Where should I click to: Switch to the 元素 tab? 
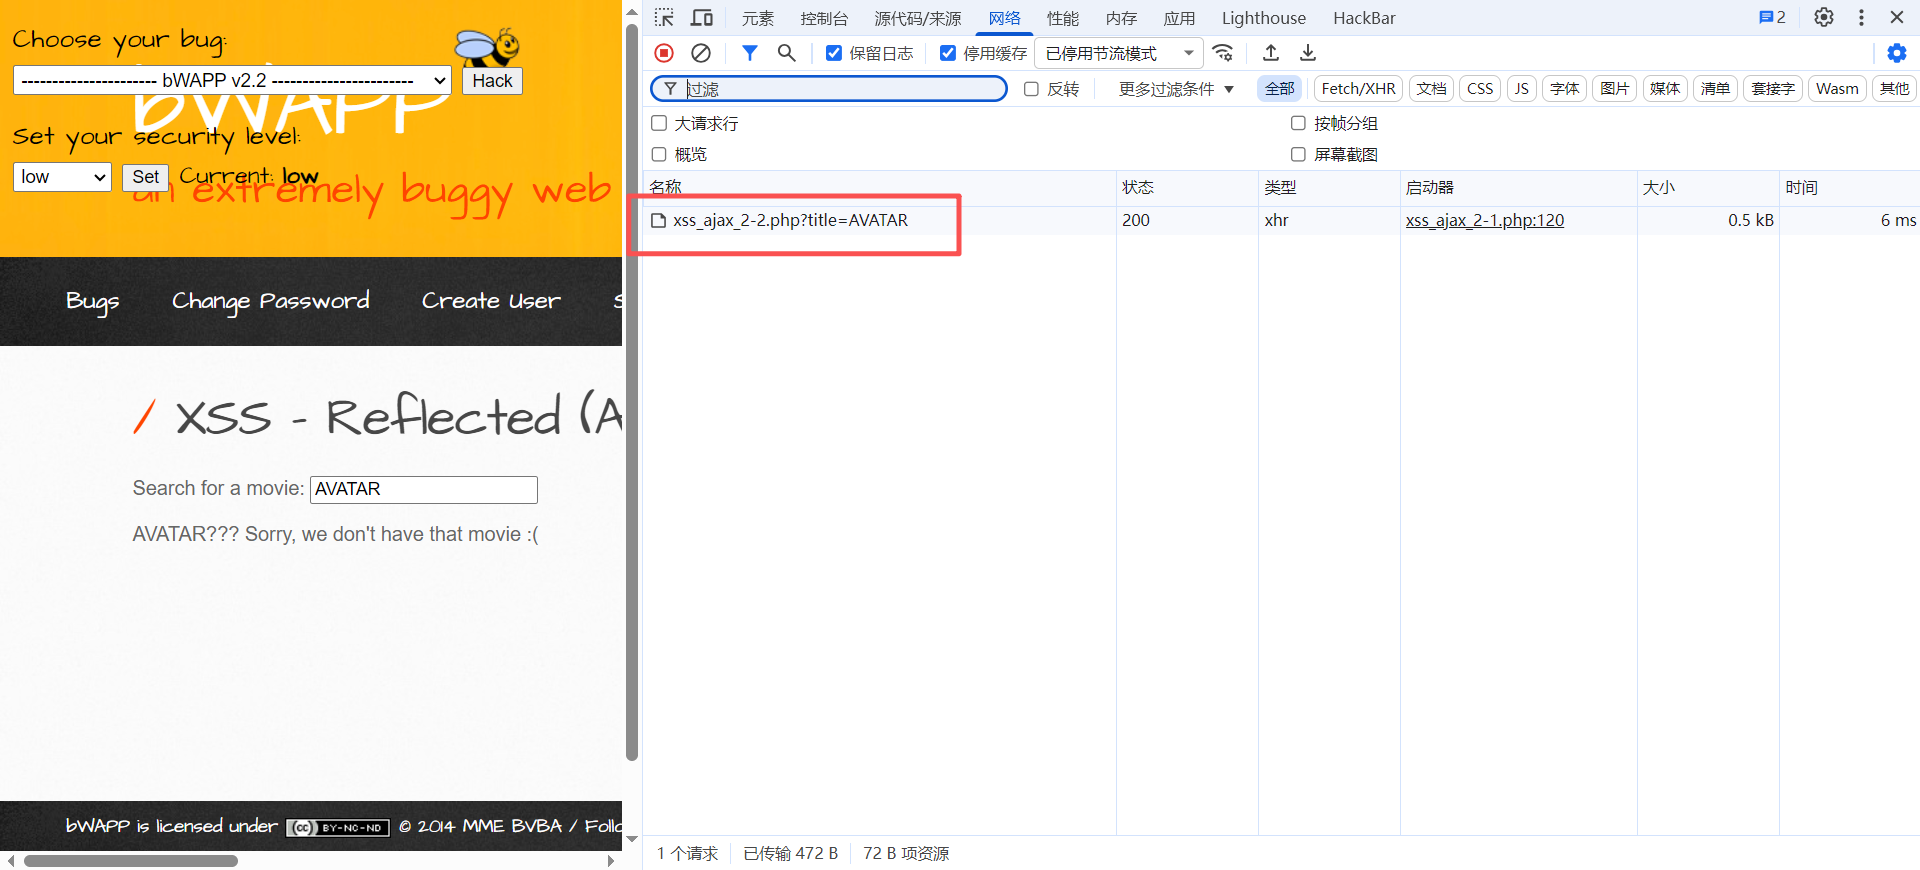(758, 18)
